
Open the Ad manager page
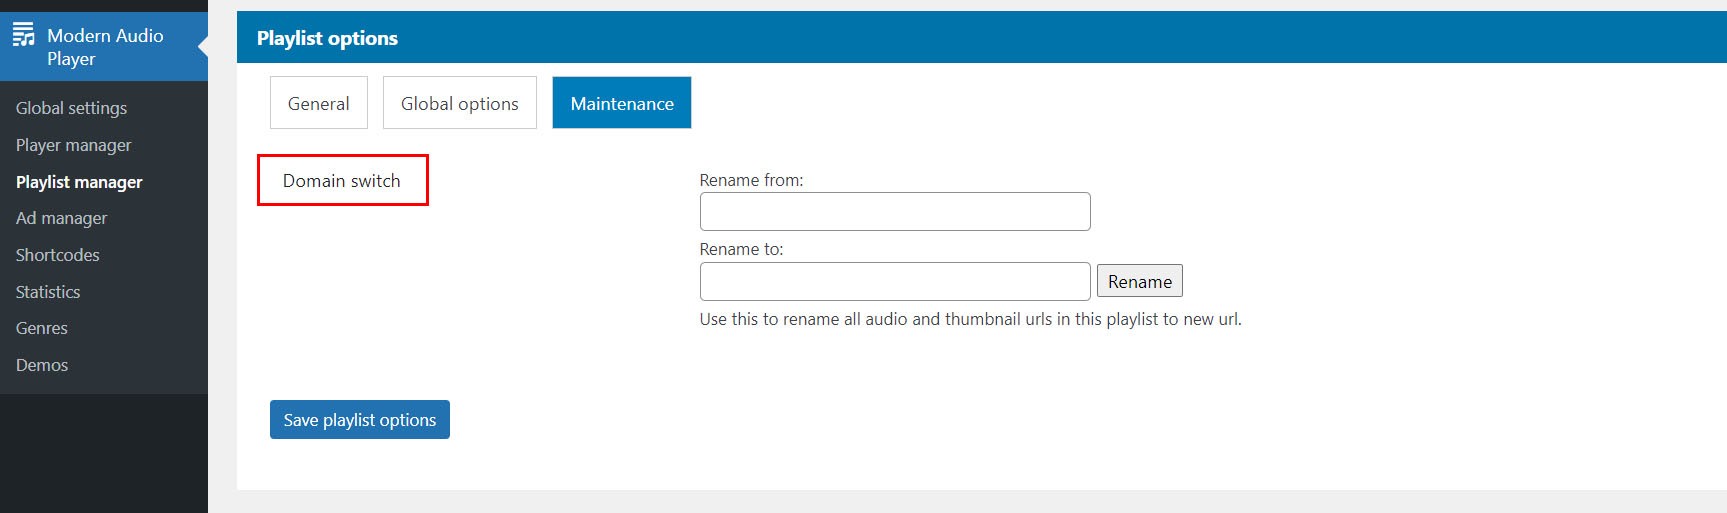[61, 218]
